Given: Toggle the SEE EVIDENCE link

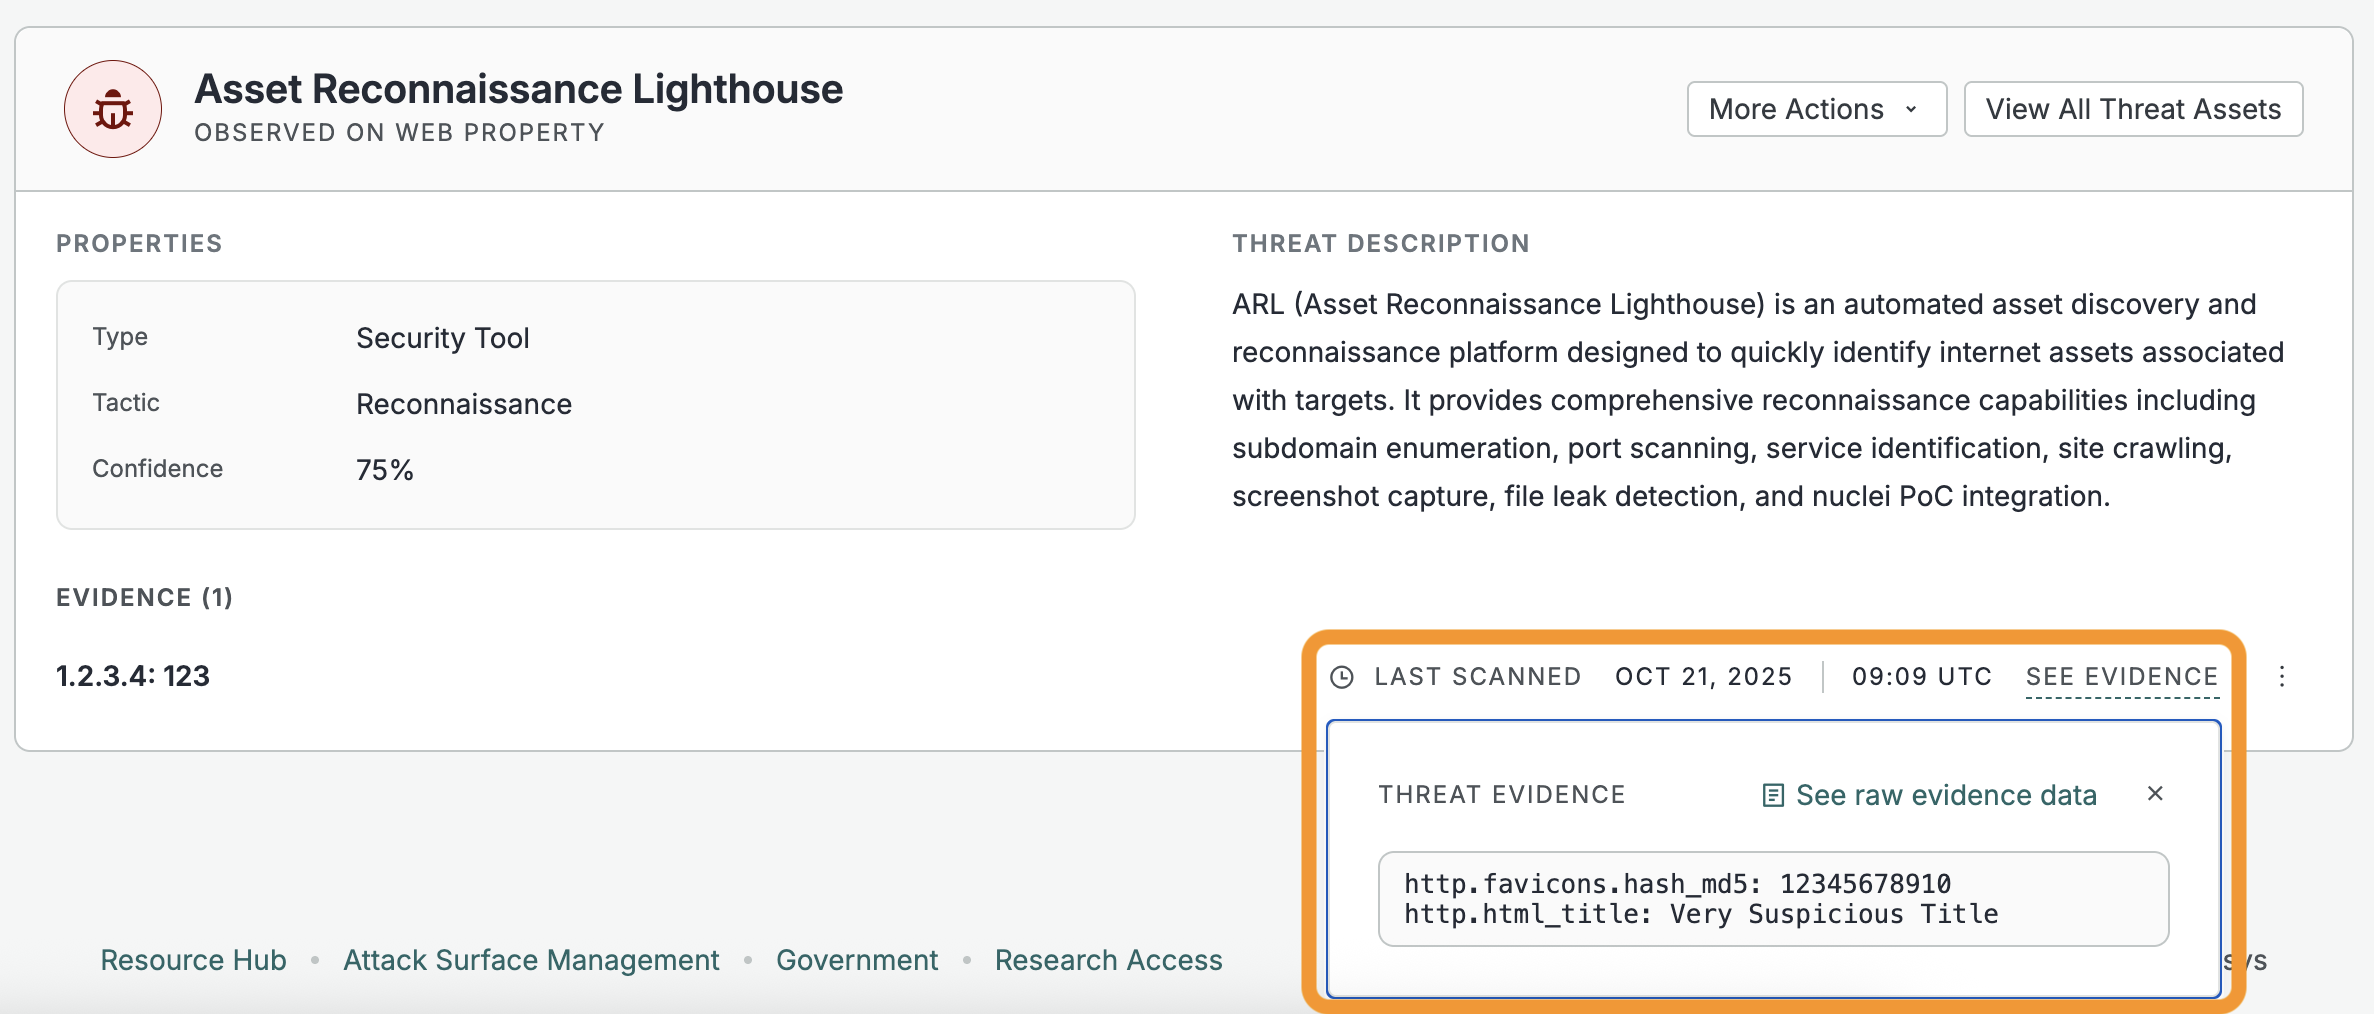Looking at the screenshot, I should (x=2122, y=677).
